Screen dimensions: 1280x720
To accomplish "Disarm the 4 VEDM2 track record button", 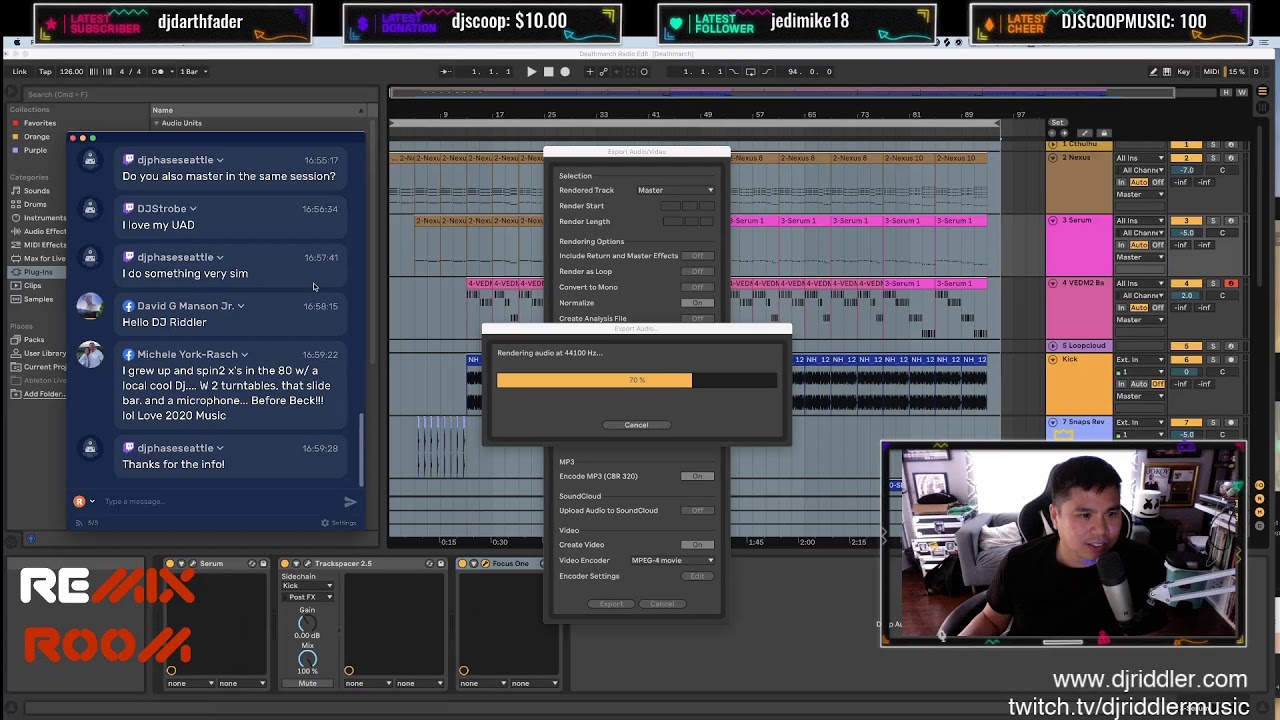I will click(x=1231, y=284).
